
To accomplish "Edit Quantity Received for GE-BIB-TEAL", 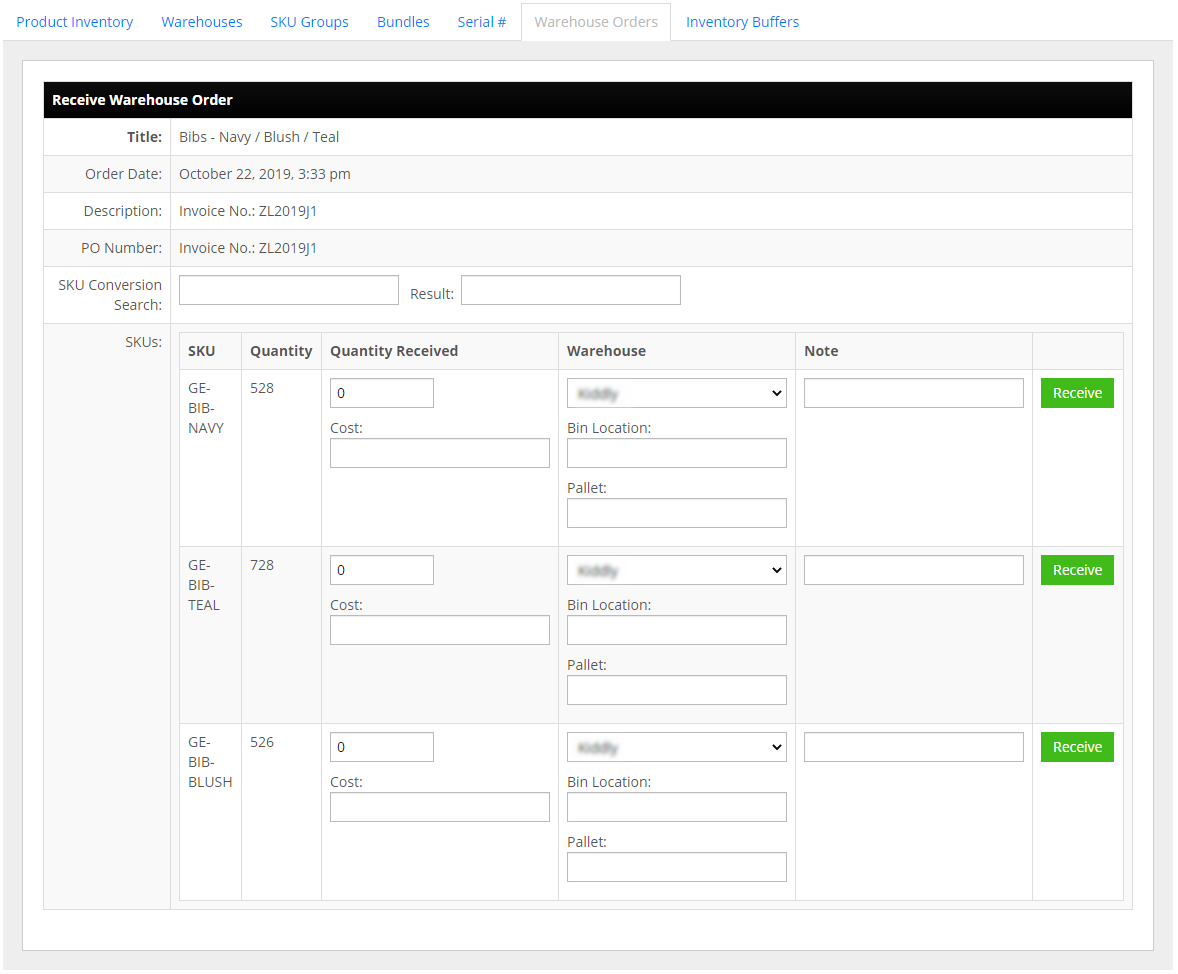I will pyautogui.click(x=382, y=570).
